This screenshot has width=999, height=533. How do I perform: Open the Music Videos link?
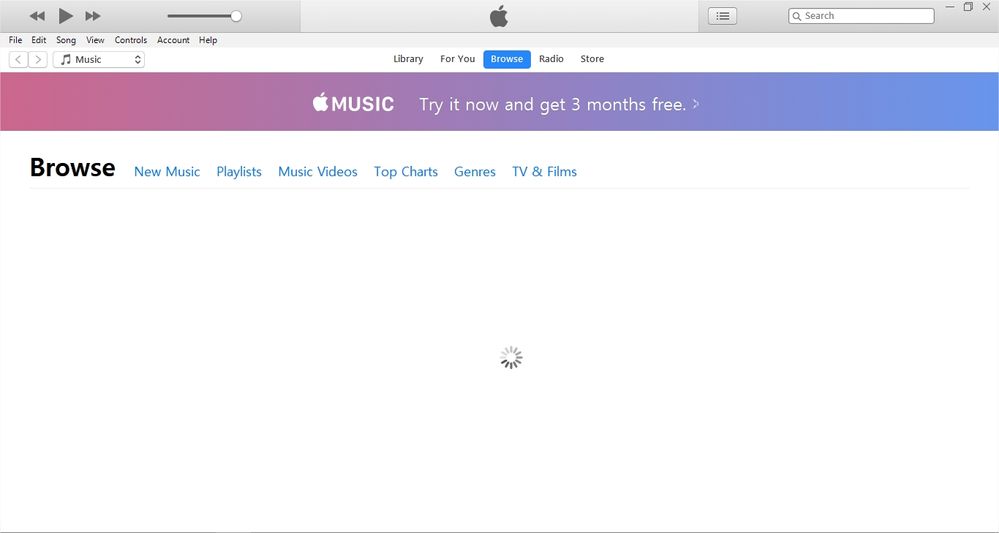[x=317, y=171]
